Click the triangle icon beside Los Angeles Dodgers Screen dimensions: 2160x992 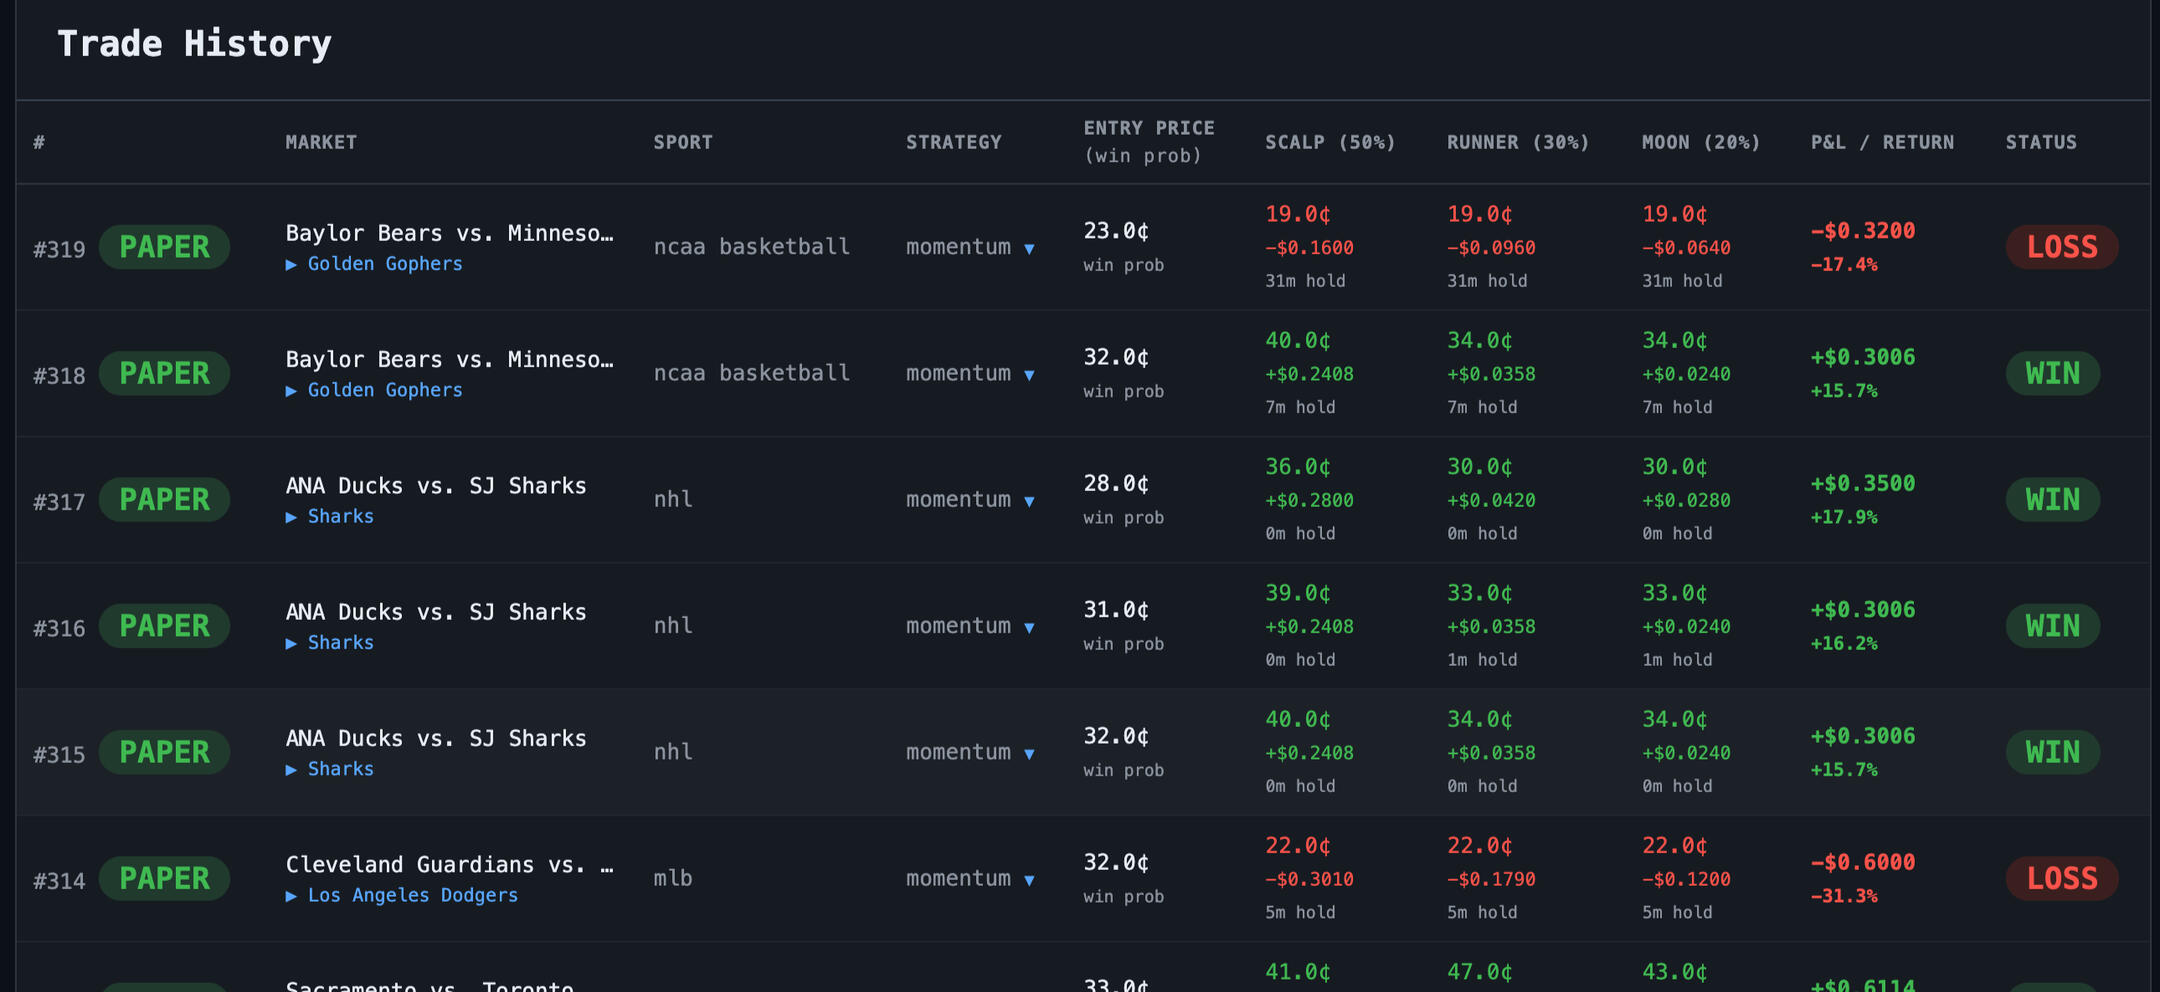tap(291, 896)
